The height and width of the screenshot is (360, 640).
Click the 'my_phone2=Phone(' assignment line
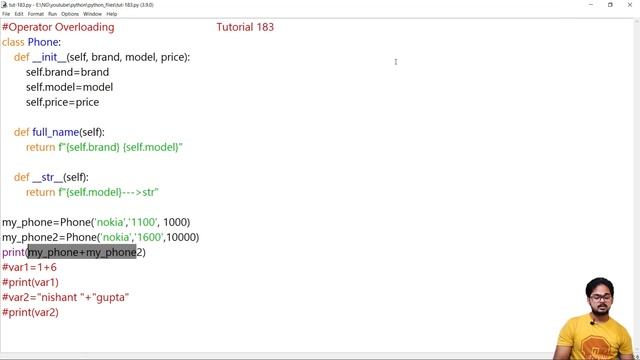click(100, 238)
